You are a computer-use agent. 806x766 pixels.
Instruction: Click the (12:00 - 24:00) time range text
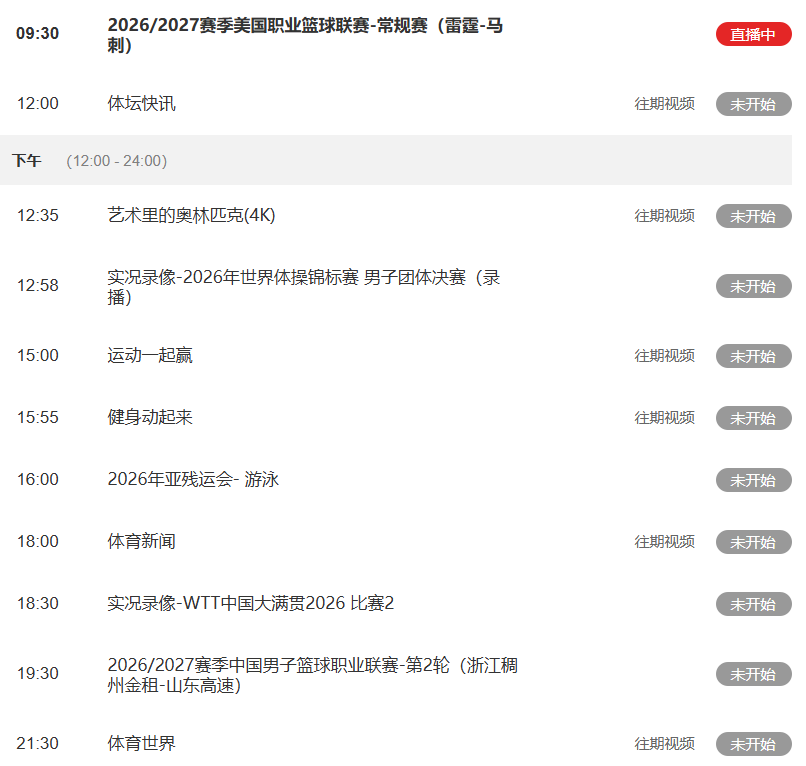tap(117, 161)
